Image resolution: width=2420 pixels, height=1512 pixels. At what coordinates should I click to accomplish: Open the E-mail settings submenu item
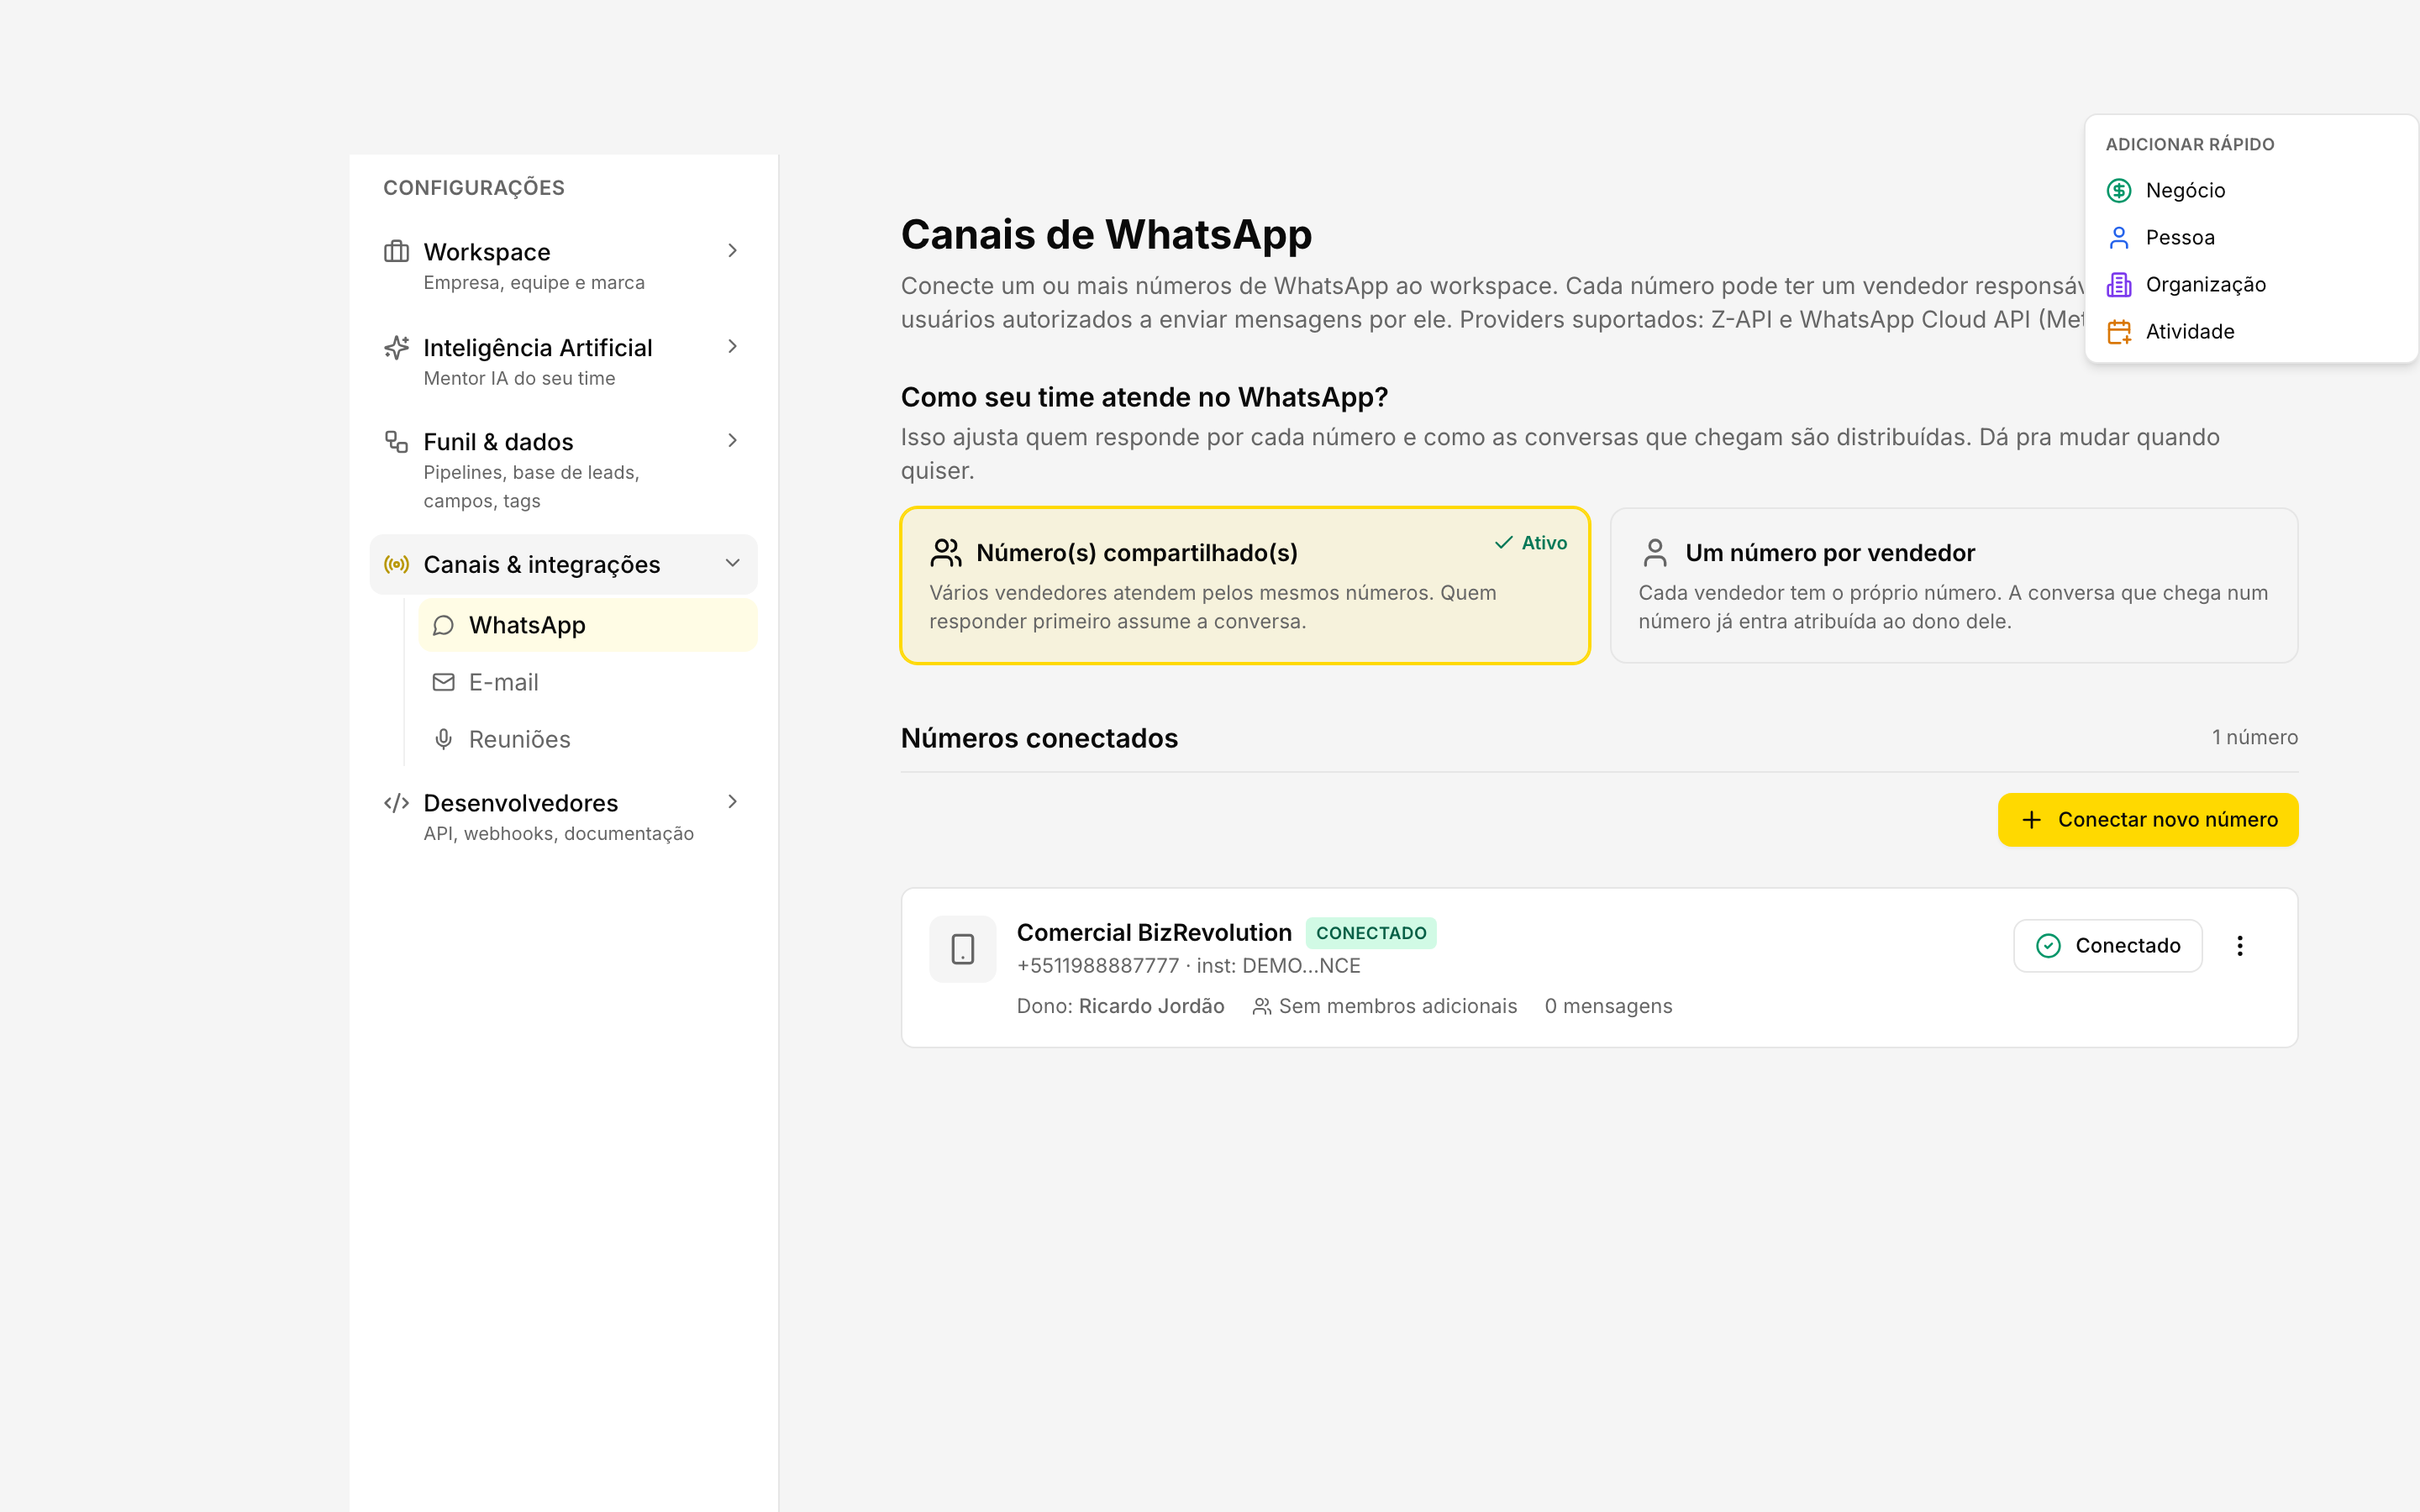587,682
